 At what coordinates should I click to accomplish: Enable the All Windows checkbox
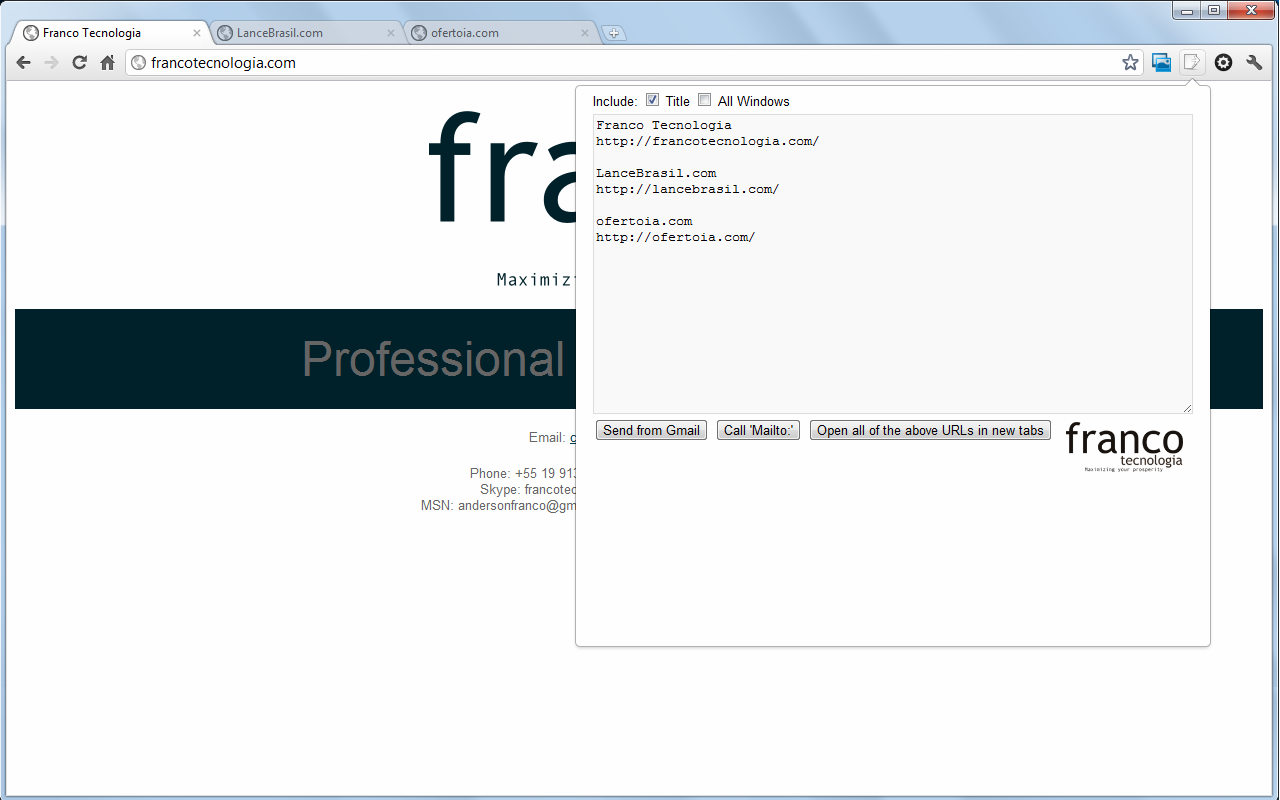pos(705,100)
